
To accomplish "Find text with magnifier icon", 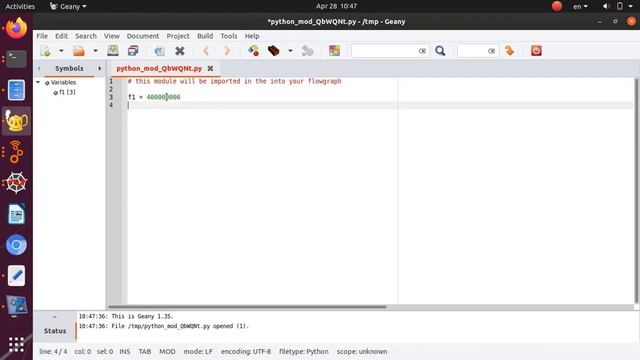I will click(x=440, y=51).
